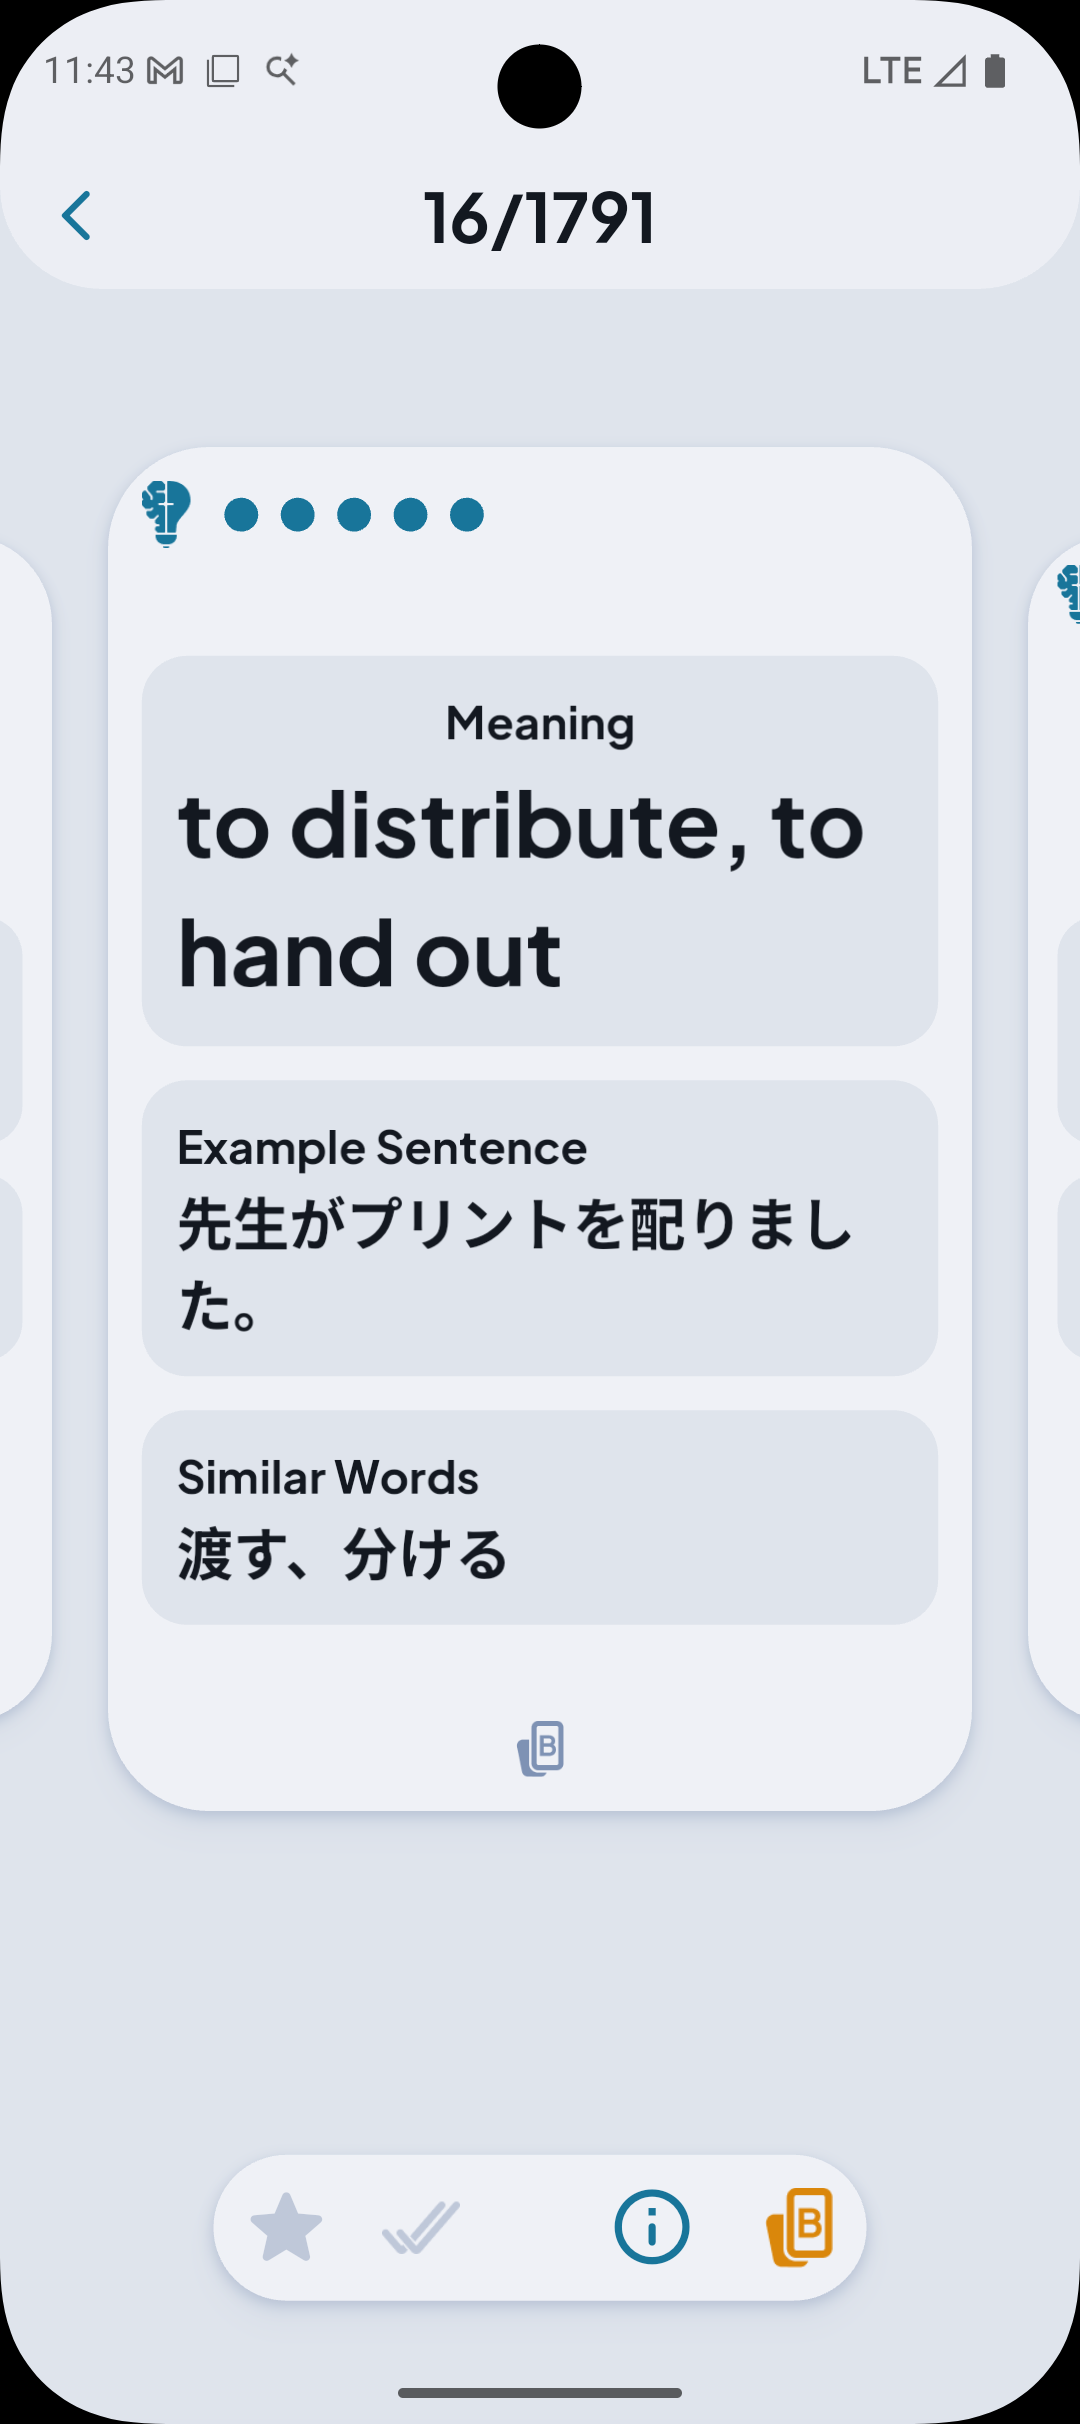This screenshot has height=2424, width=1080.
Task: Tap the Meaning box "to distribute"
Action: [540, 851]
